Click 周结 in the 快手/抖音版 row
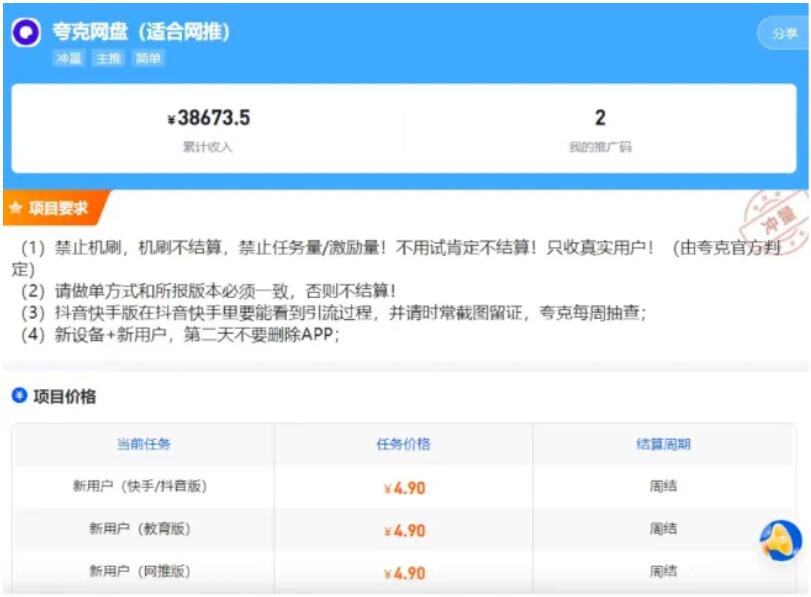 pyautogui.click(x=664, y=486)
